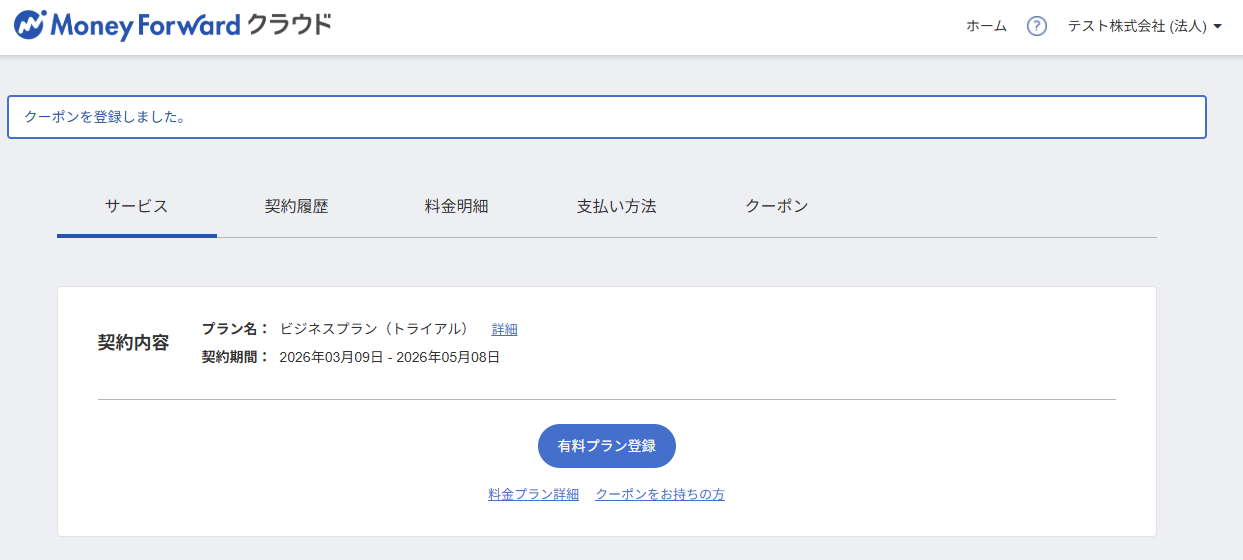The image size is (1243, 560).
Task: Select the サービス tab
Action: (x=136, y=207)
